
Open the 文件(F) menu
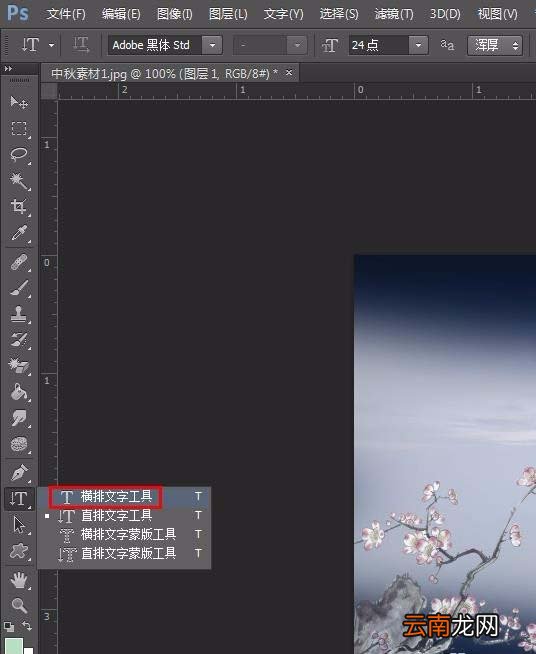[x=66, y=14]
